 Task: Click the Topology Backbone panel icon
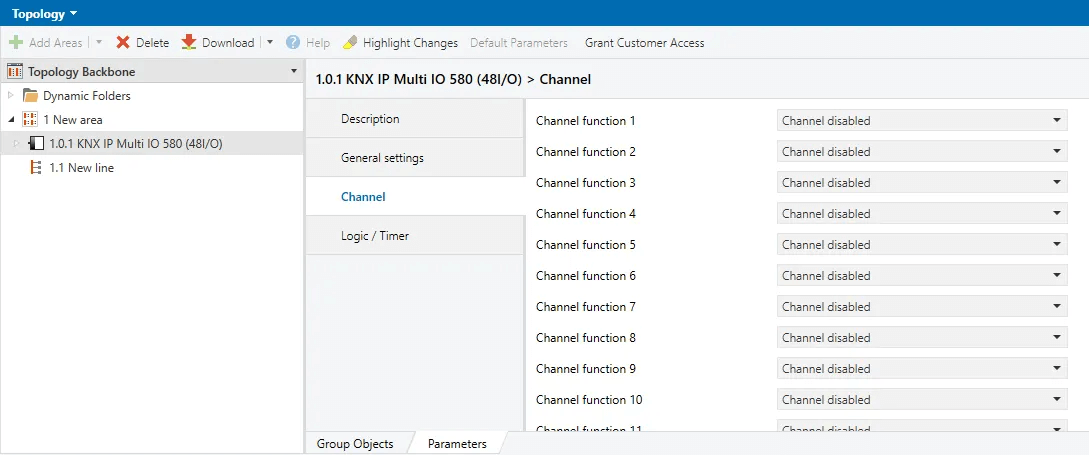(x=15, y=72)
